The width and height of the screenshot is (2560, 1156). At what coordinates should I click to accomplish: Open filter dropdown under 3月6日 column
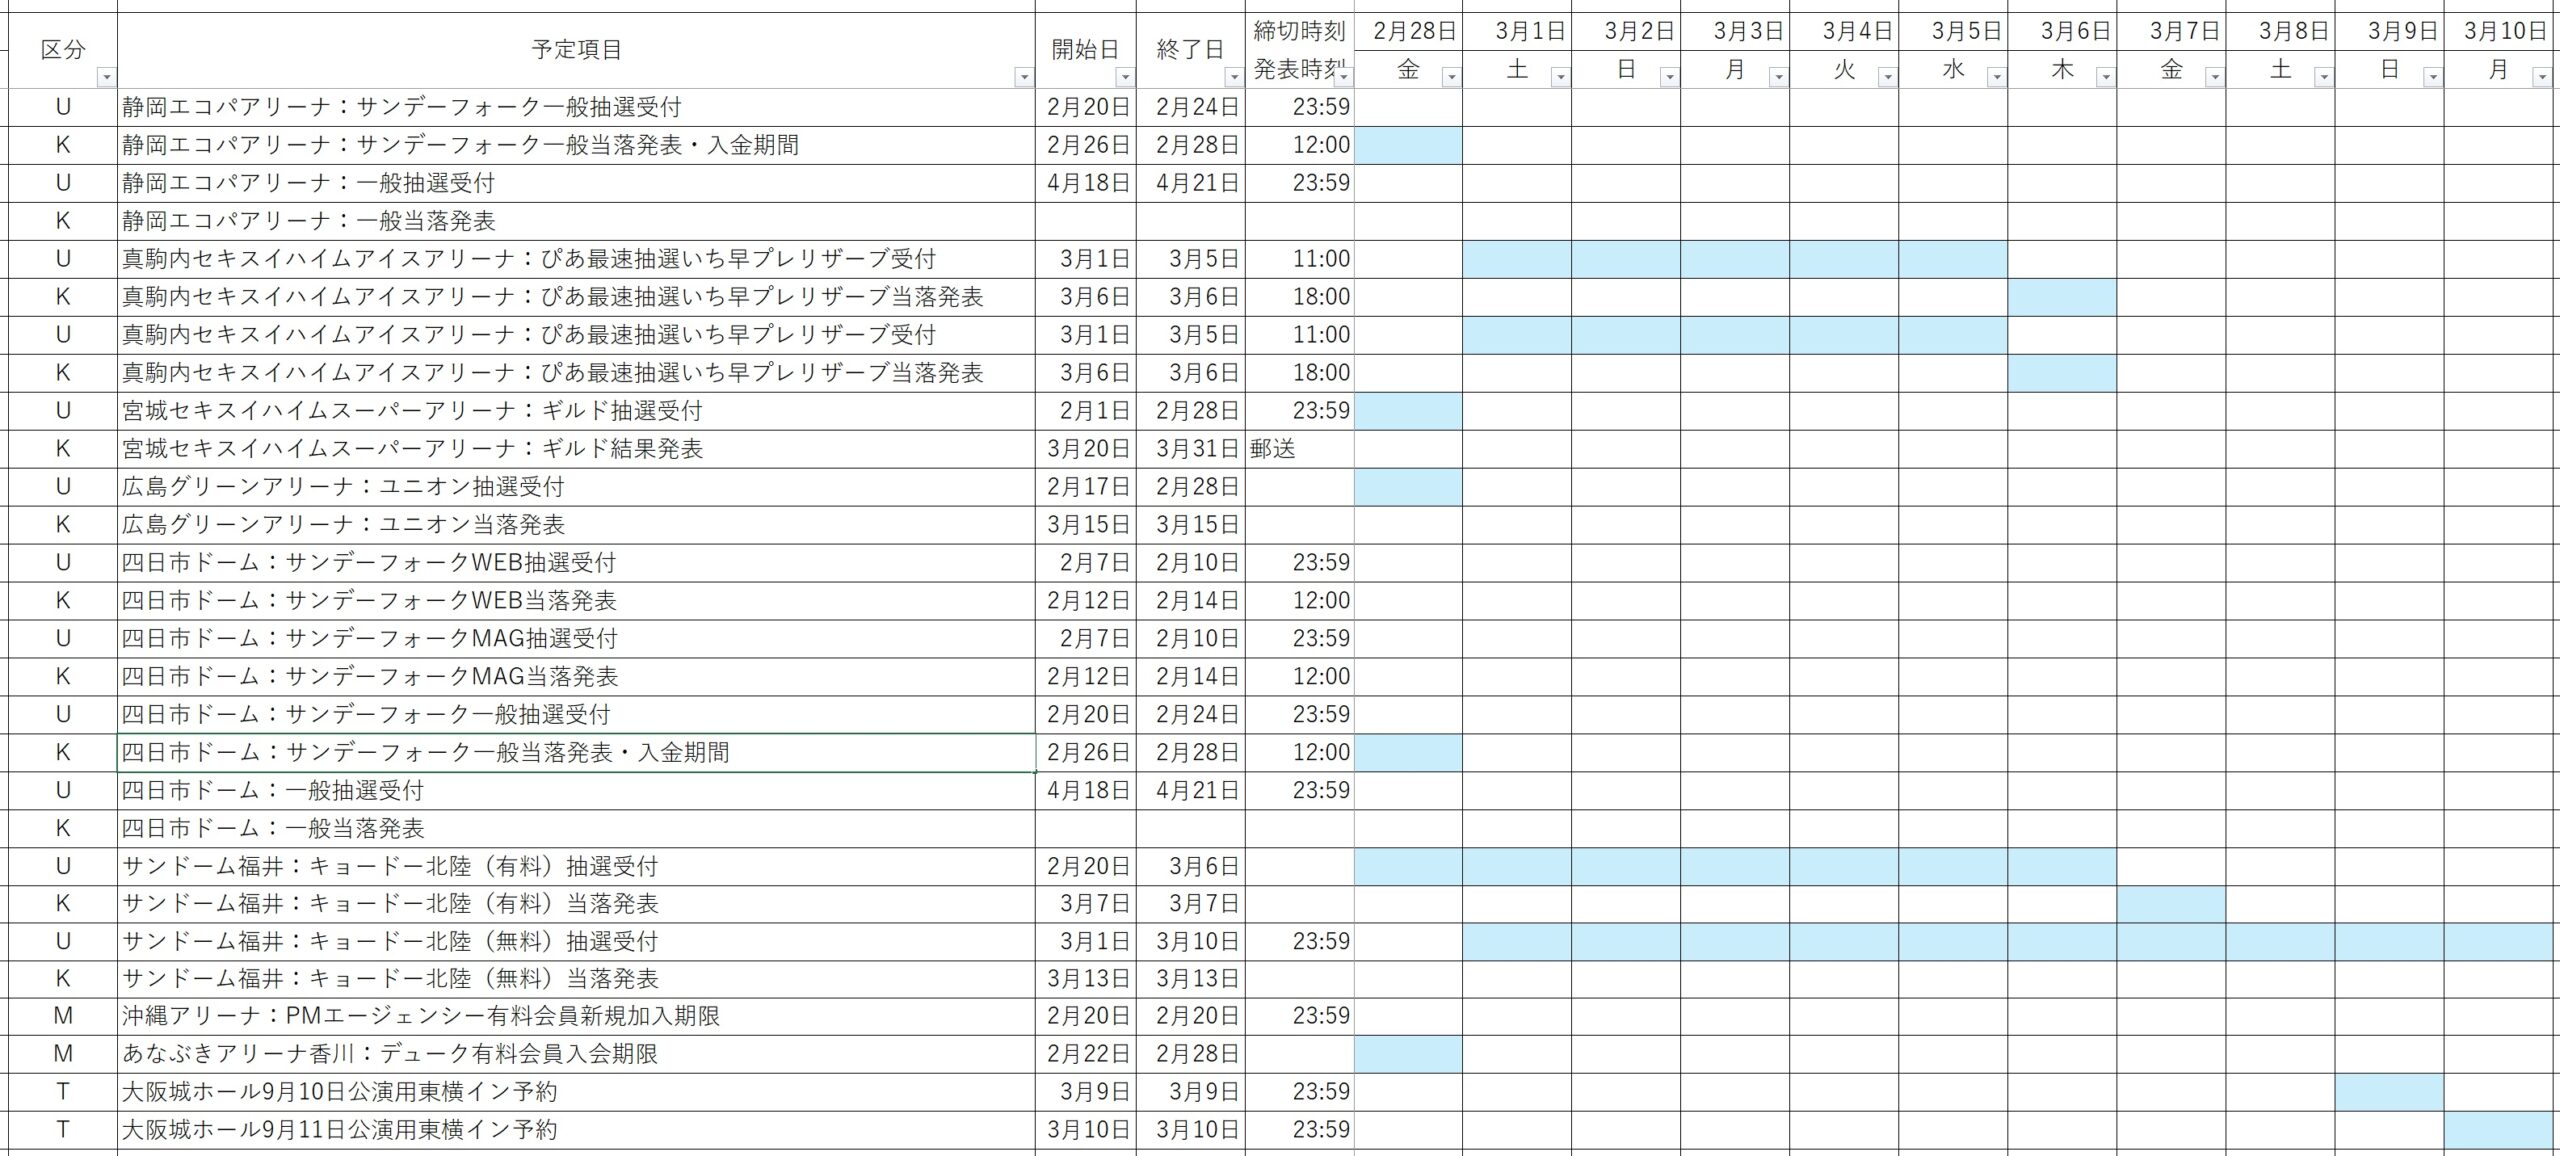pyautogui.click(x=2105, y=77)
